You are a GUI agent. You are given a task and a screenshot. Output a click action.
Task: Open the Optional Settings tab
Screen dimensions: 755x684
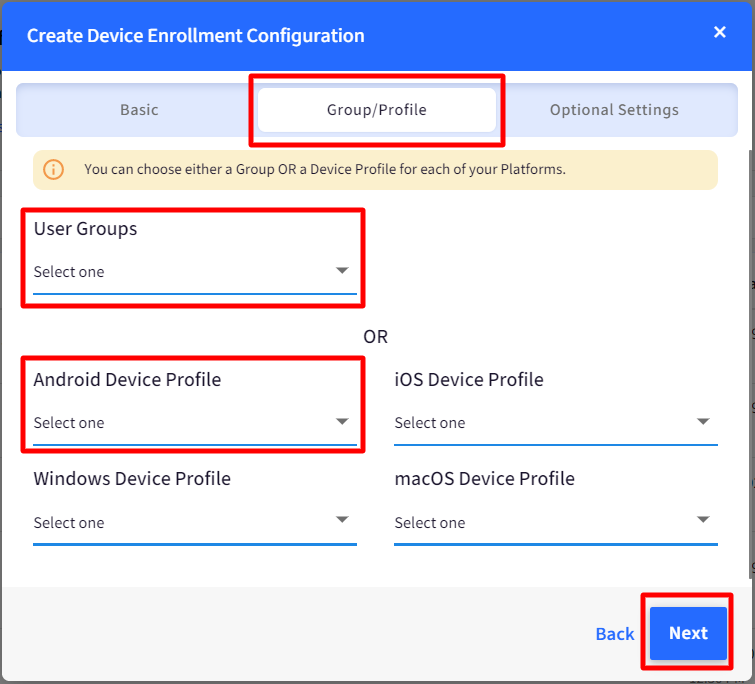pos(614,110)
